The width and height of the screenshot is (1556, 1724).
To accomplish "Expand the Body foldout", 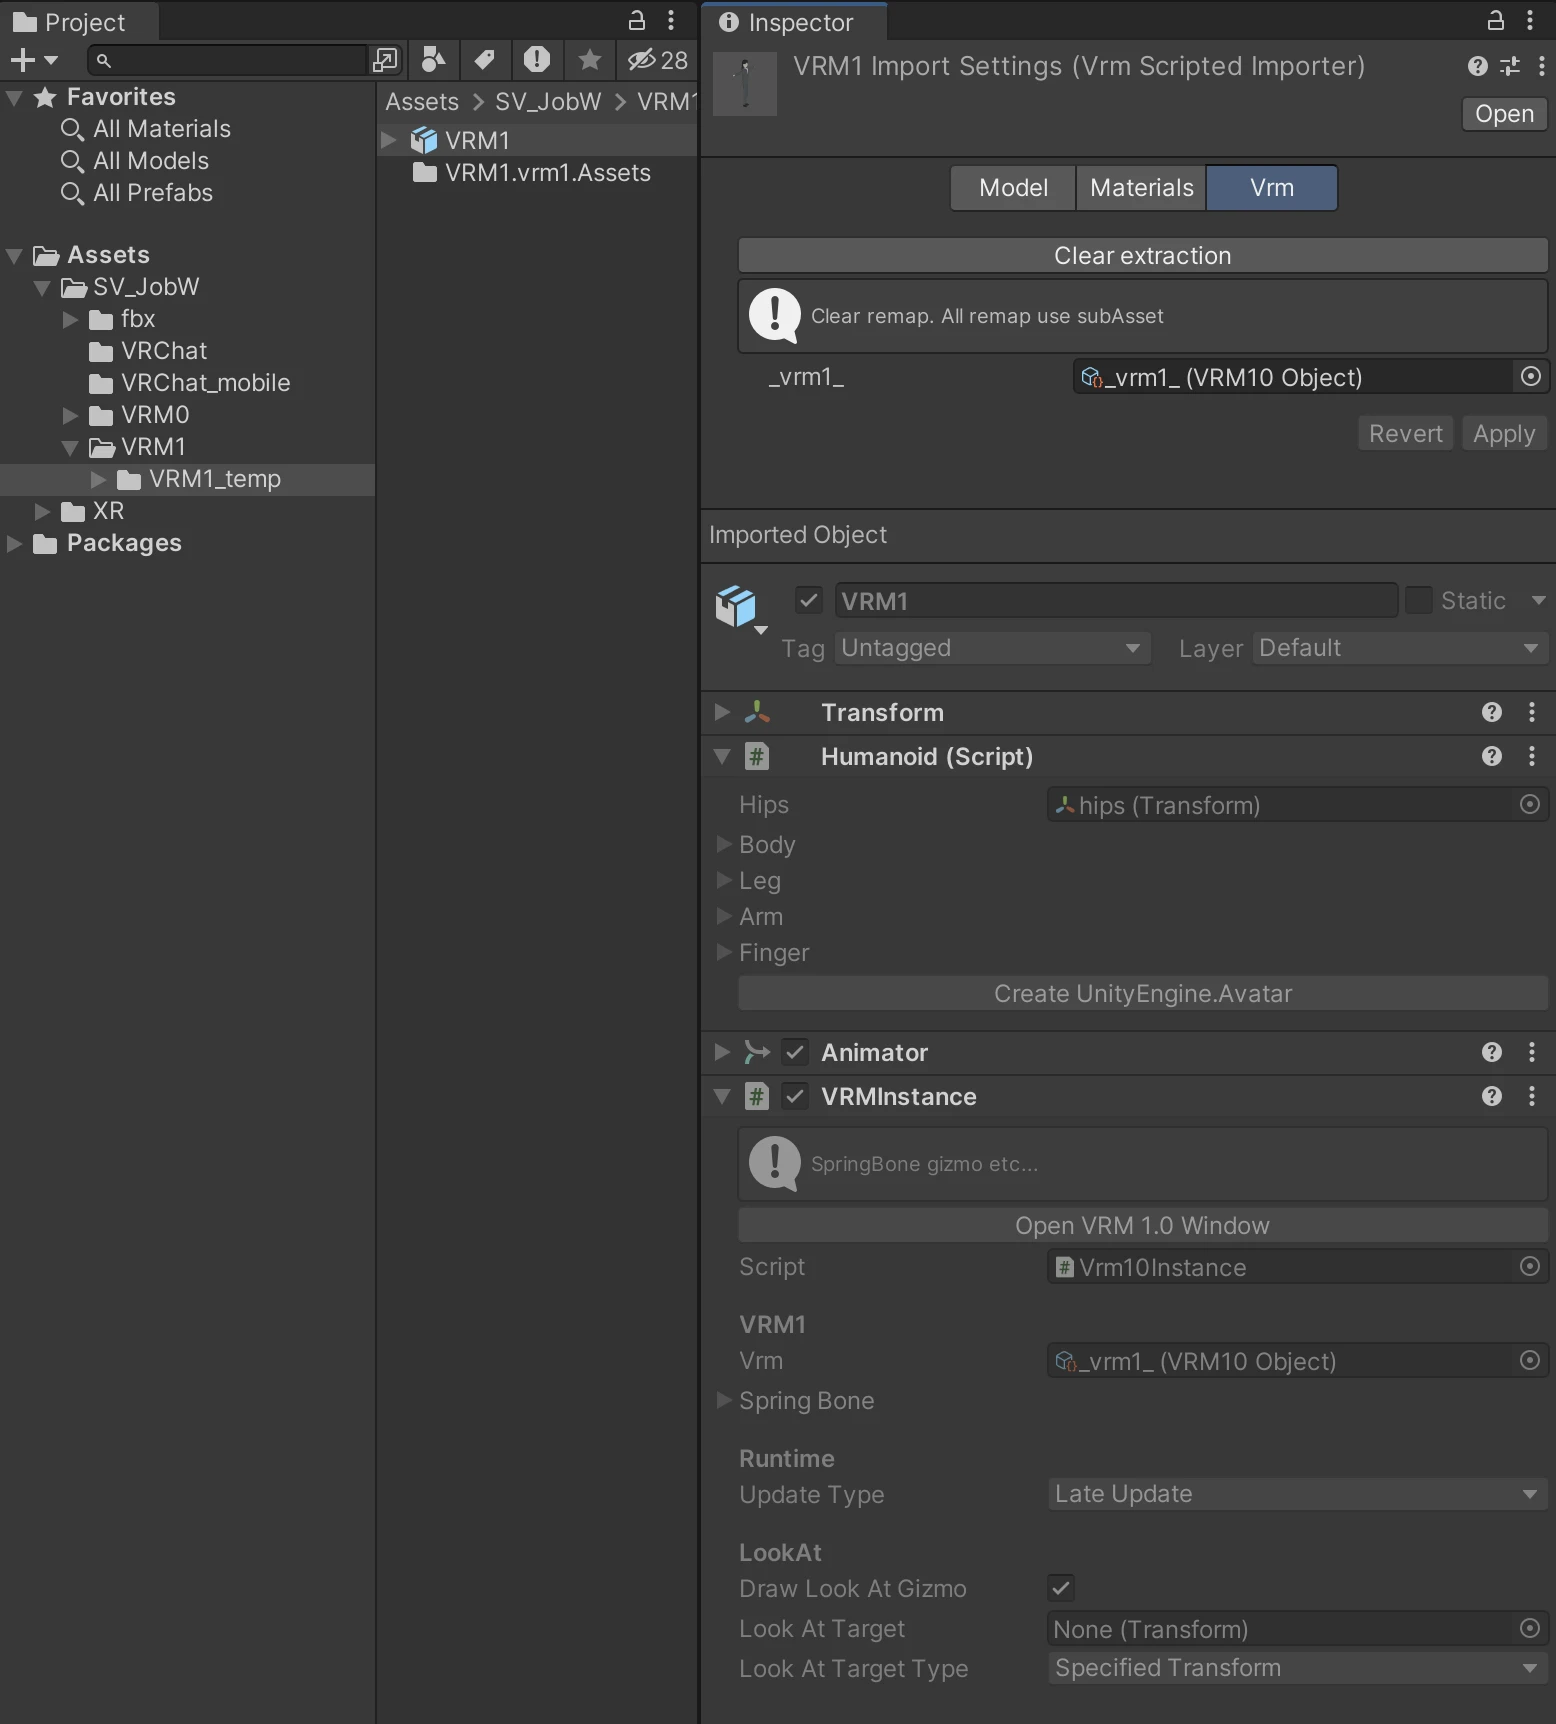I will coord(725,844).
